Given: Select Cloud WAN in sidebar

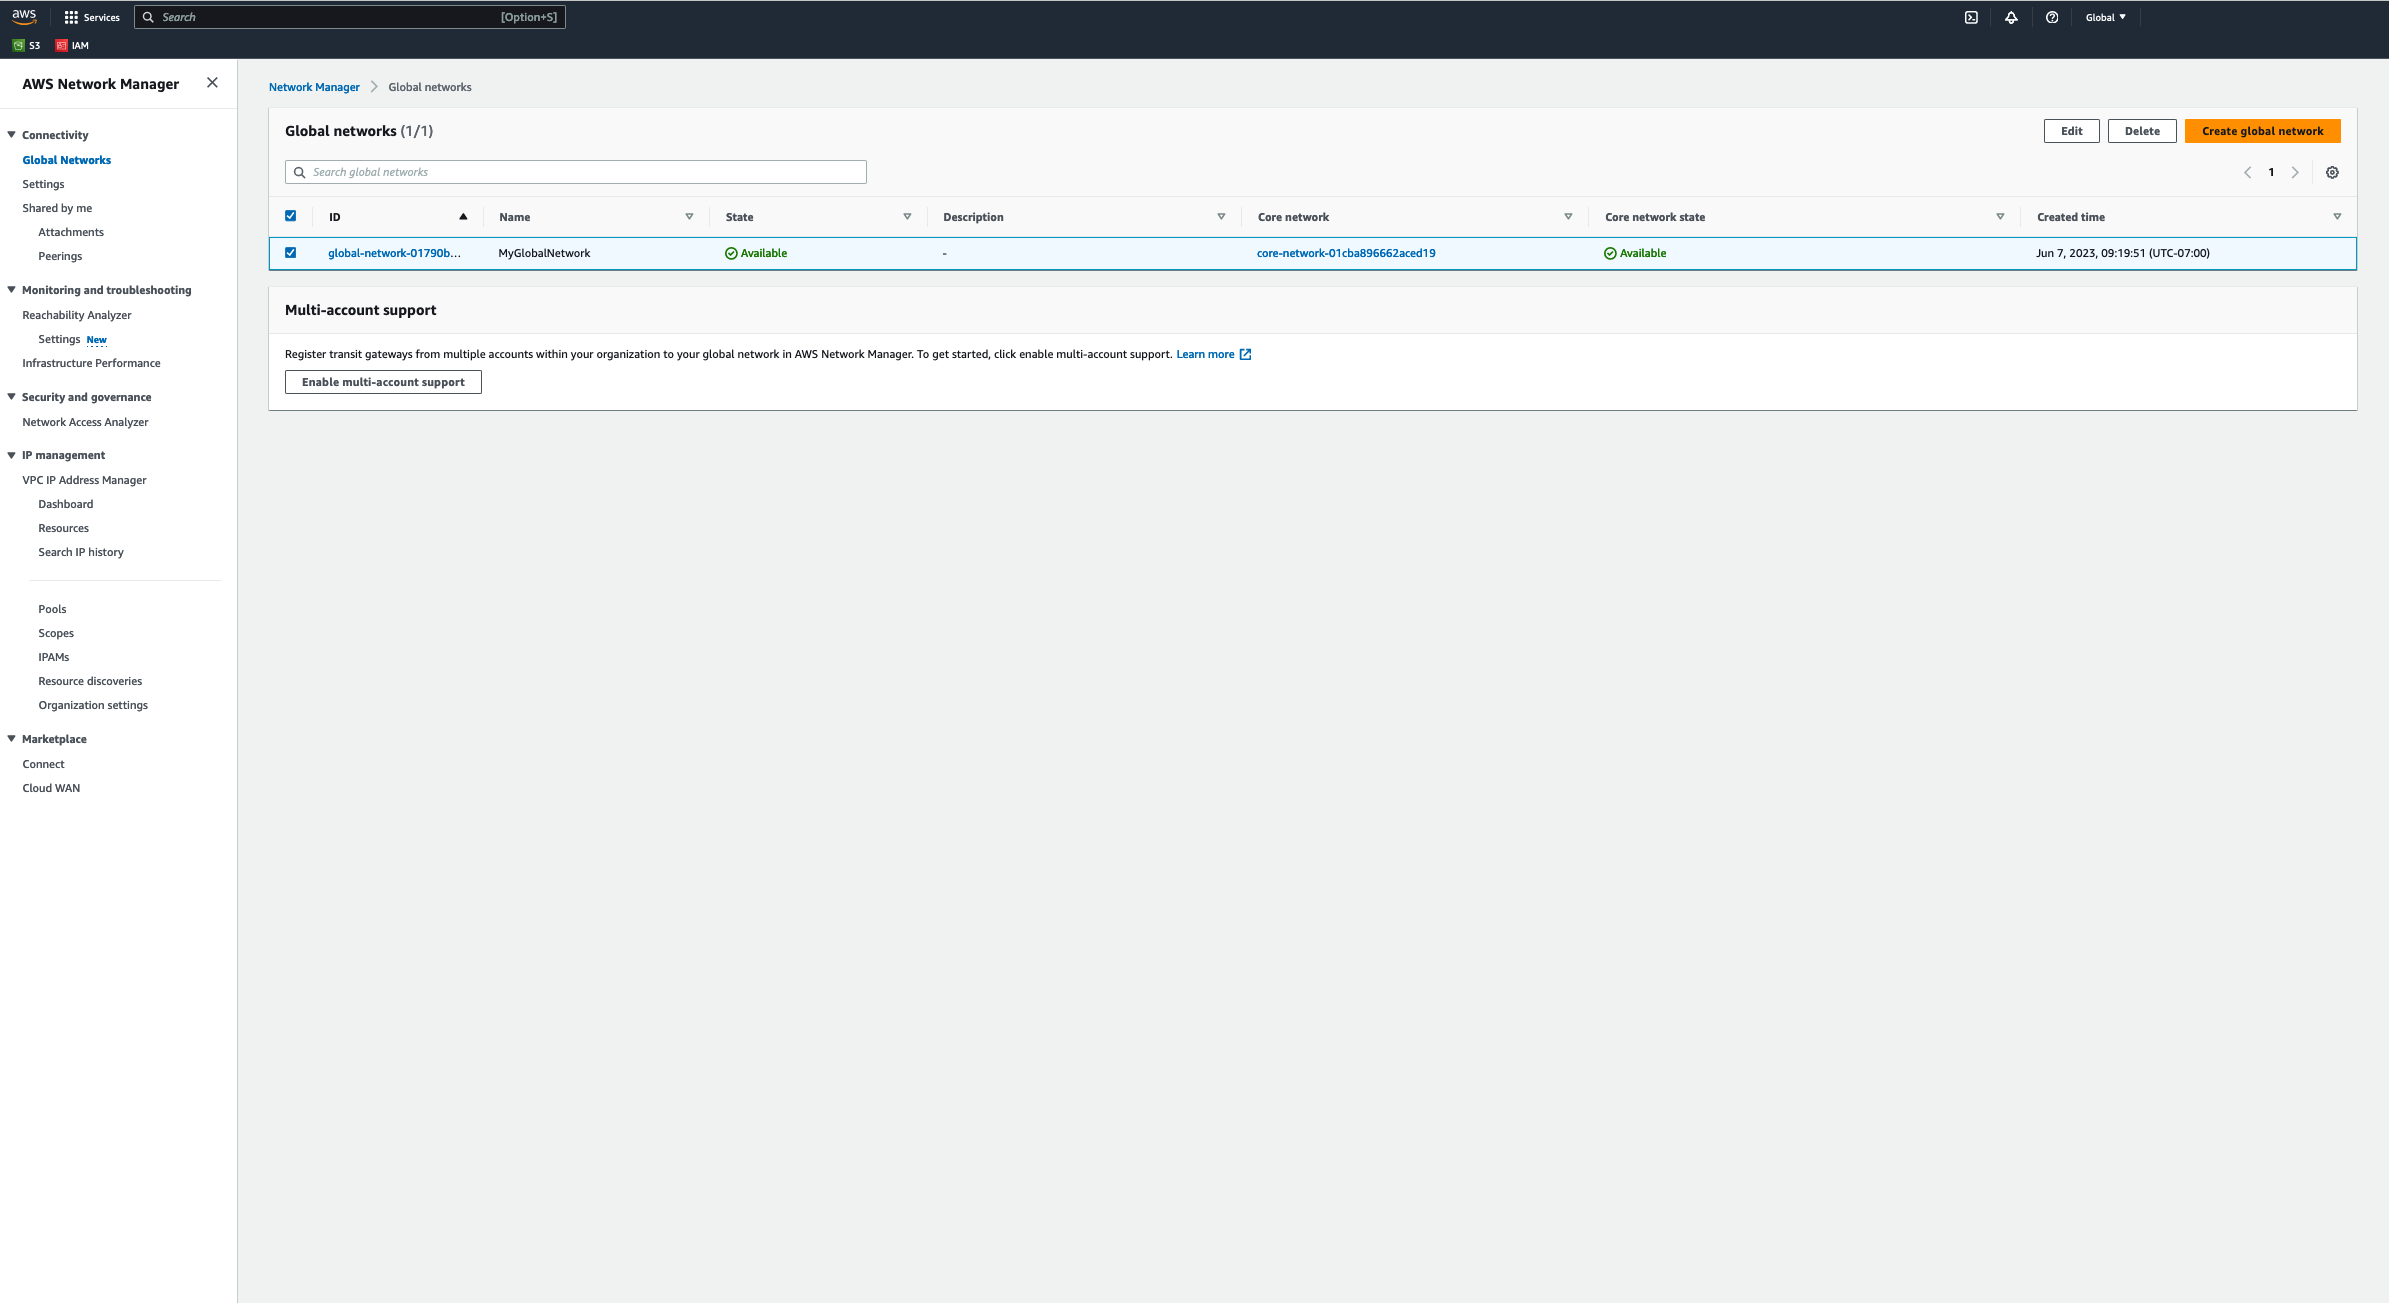Looking at the screenshot, I should click(50, 787).
